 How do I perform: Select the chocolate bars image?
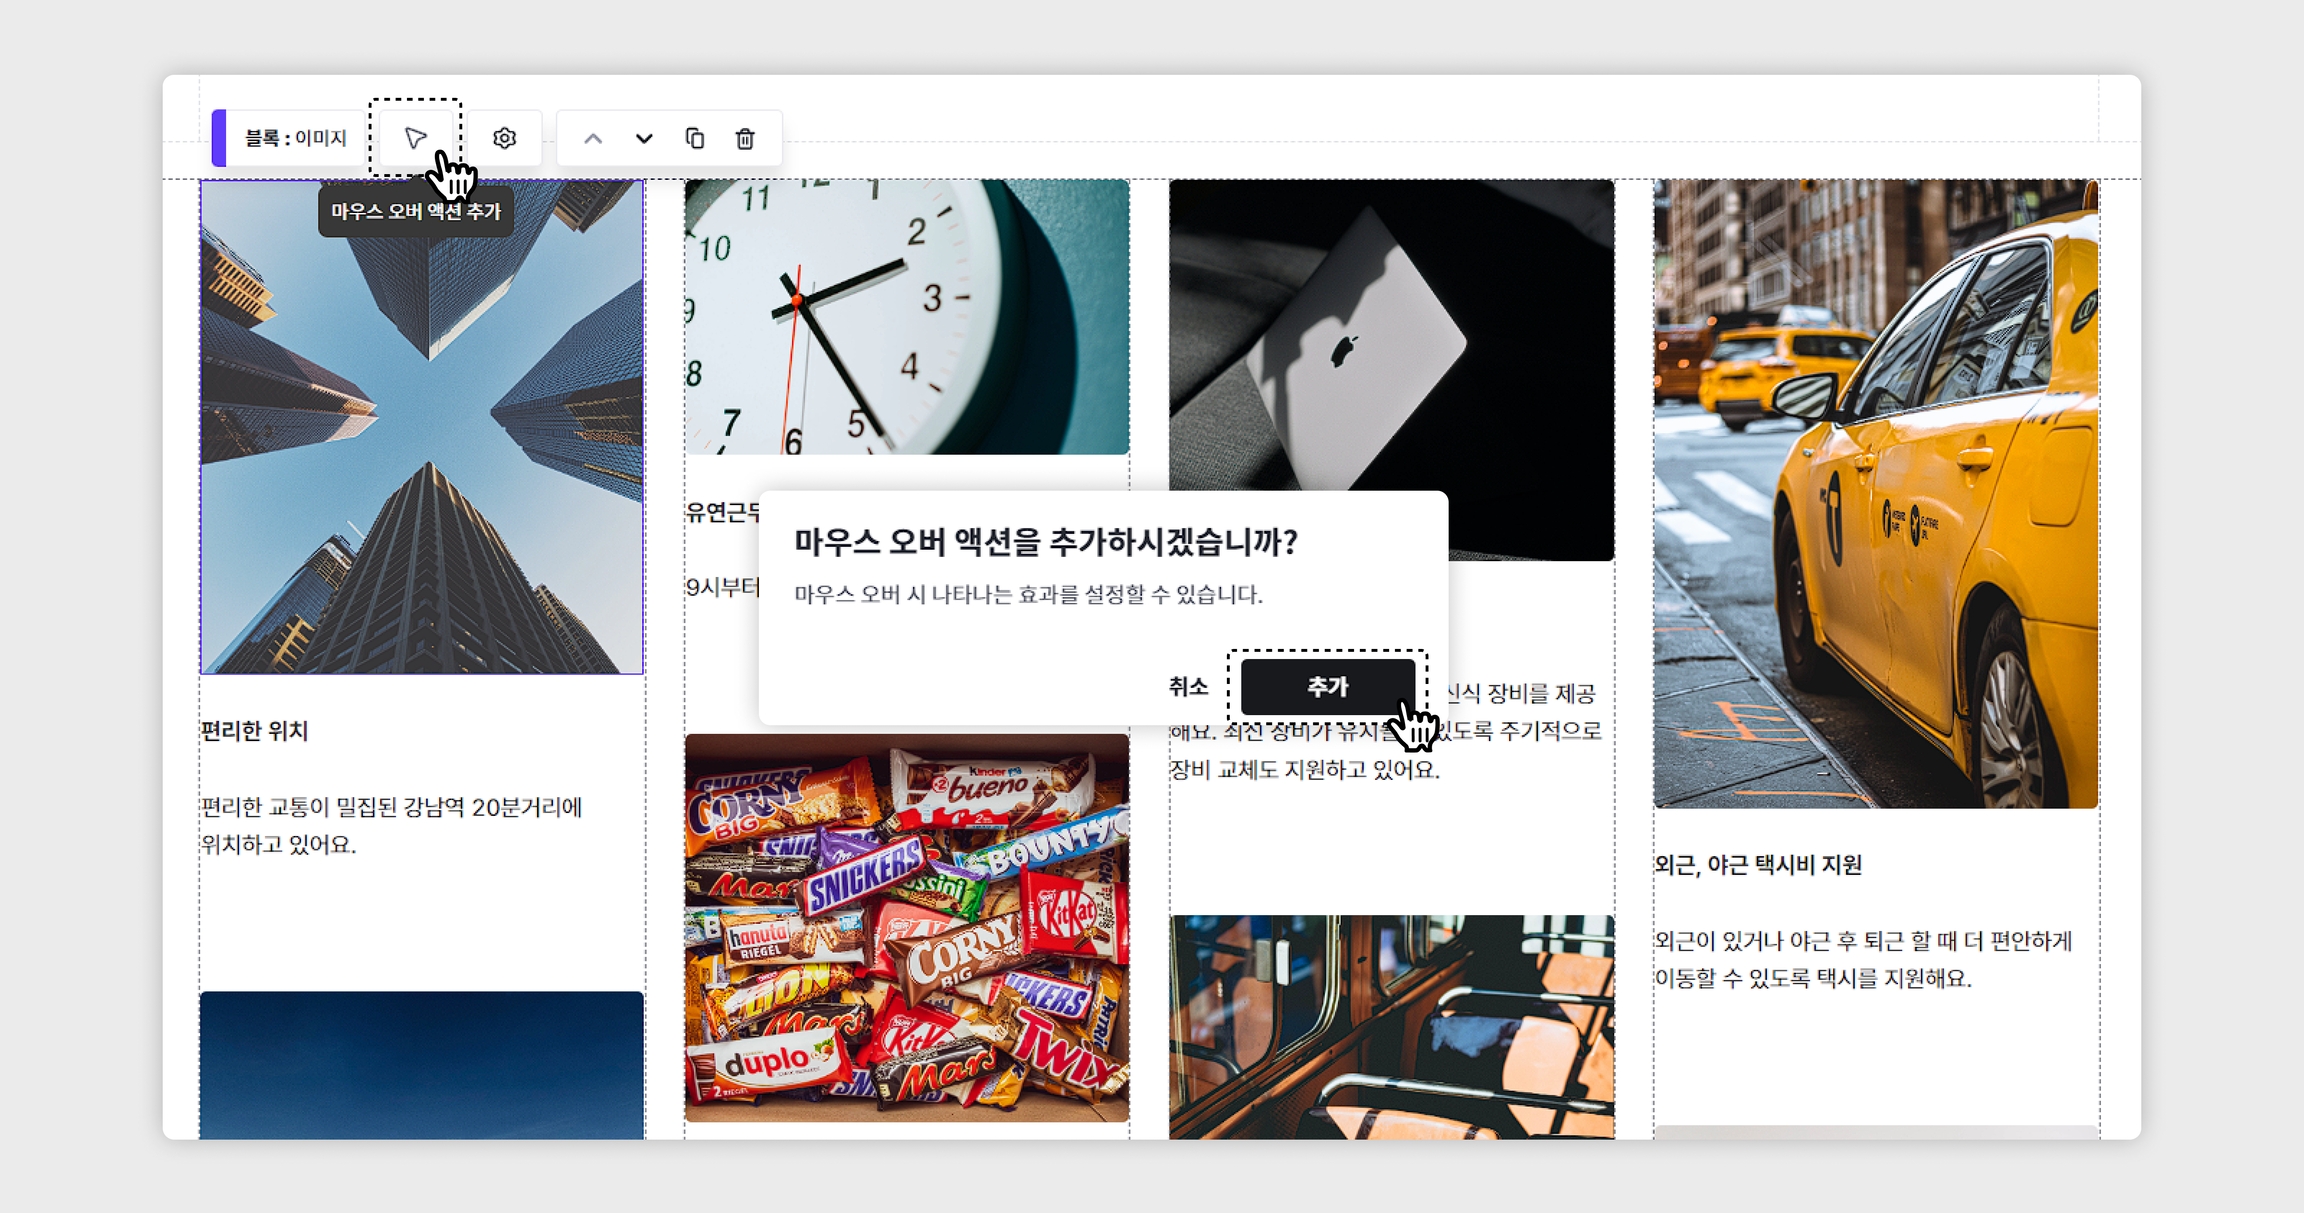tap(906, 927)
